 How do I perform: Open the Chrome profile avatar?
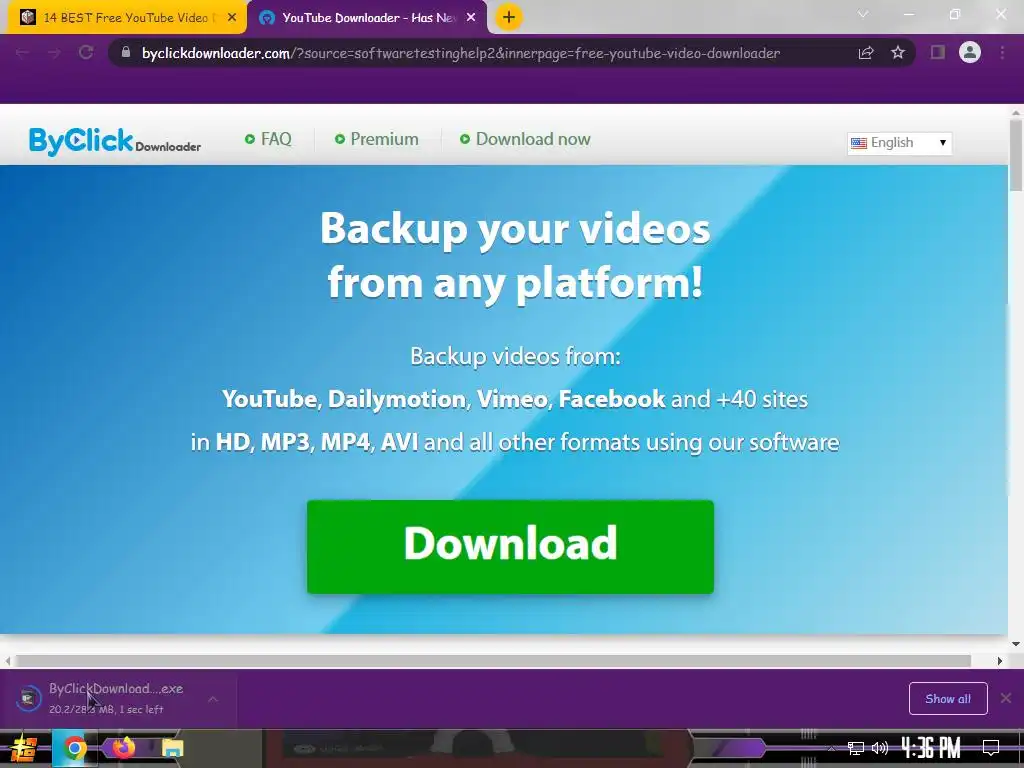[970, 52]
